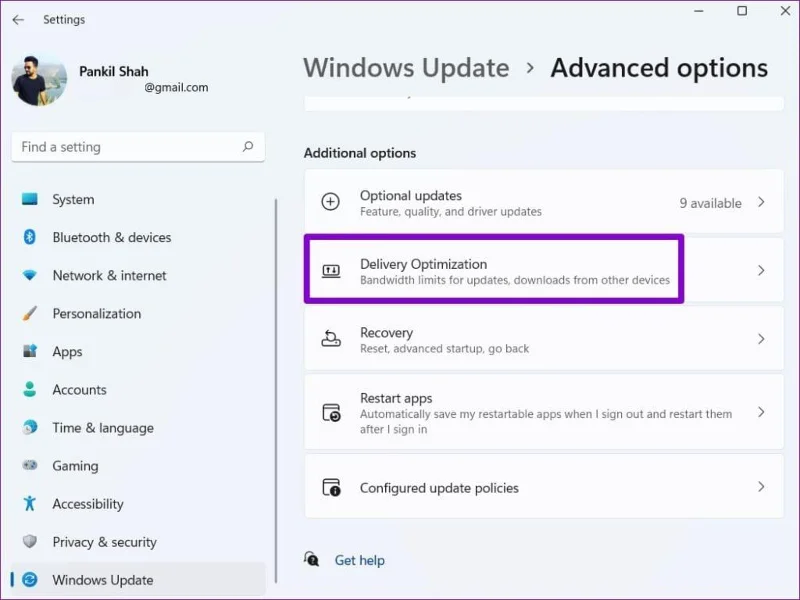Open Restart apps title

tap(396, 398)
